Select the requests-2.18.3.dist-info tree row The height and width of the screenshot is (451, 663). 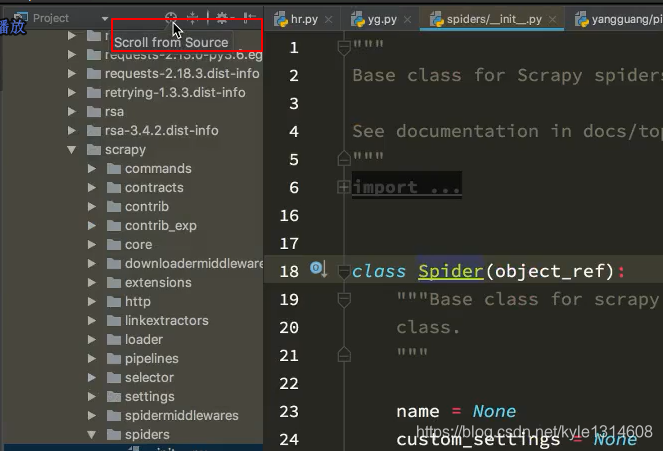coord(134,74)
